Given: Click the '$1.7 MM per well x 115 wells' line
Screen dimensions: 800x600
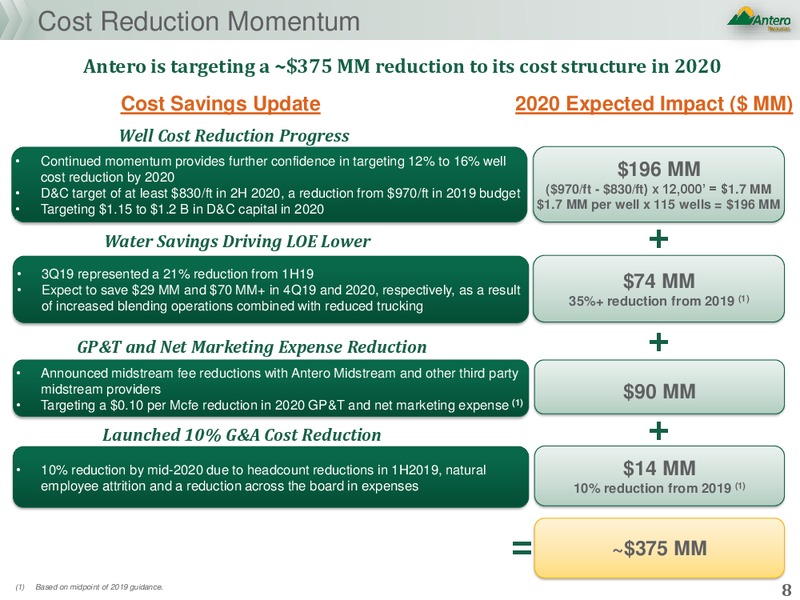Looking at the screenshot, I should pos(658,205).
